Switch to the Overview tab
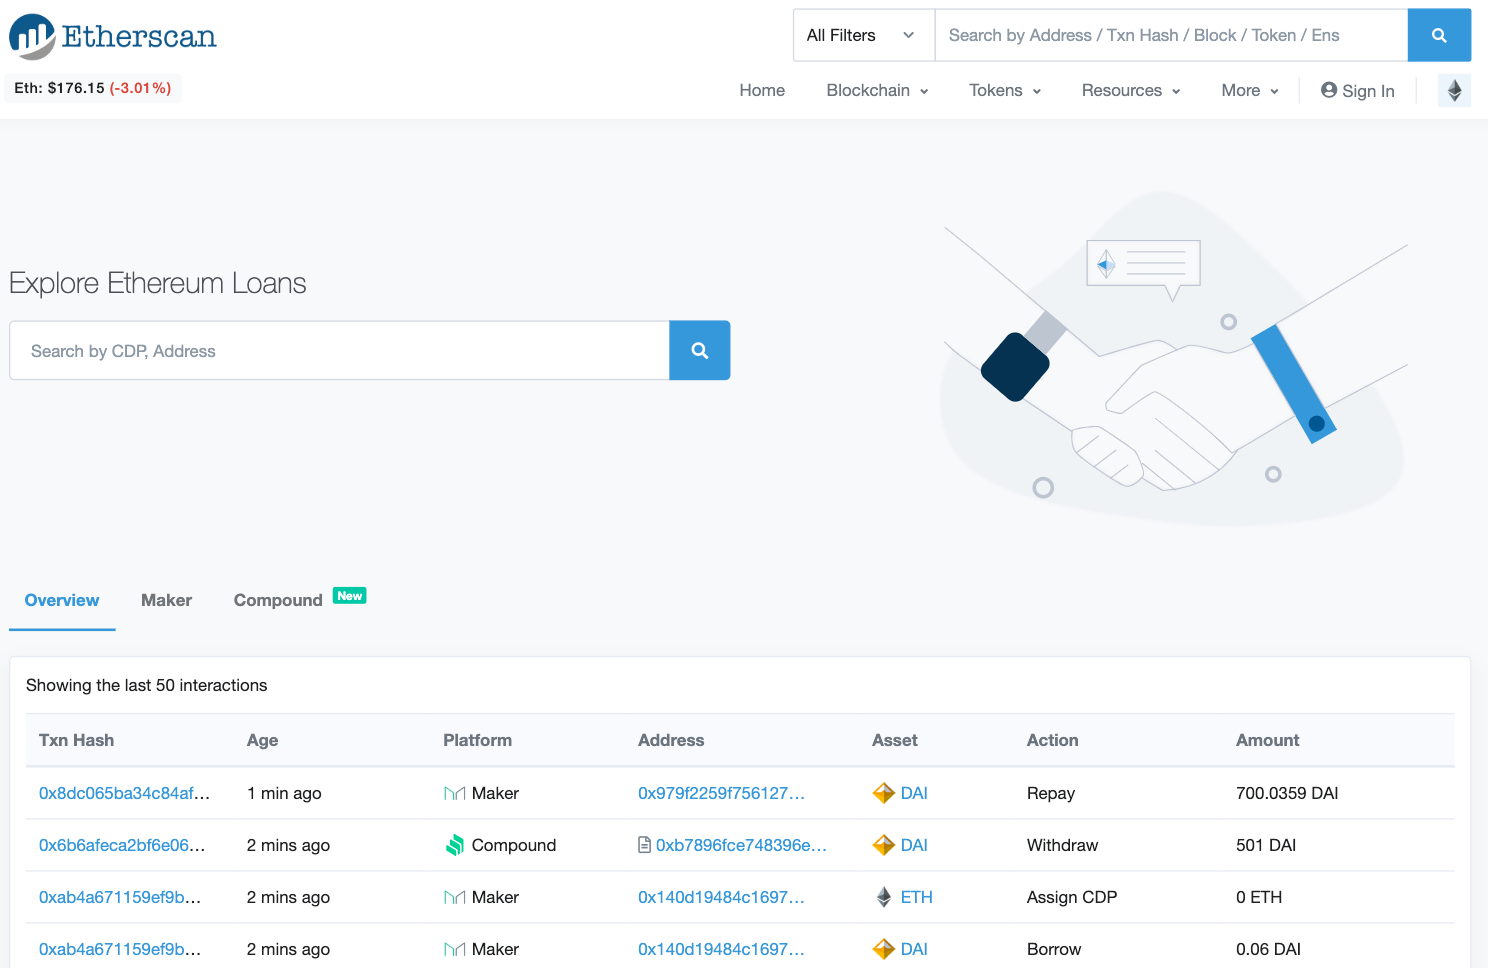The image size is (1488, 968). tap(62, 600)
